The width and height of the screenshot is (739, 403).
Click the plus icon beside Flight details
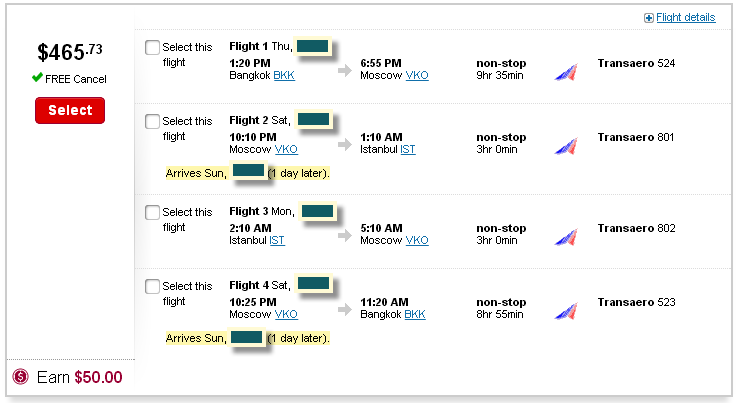pos(649,18)
